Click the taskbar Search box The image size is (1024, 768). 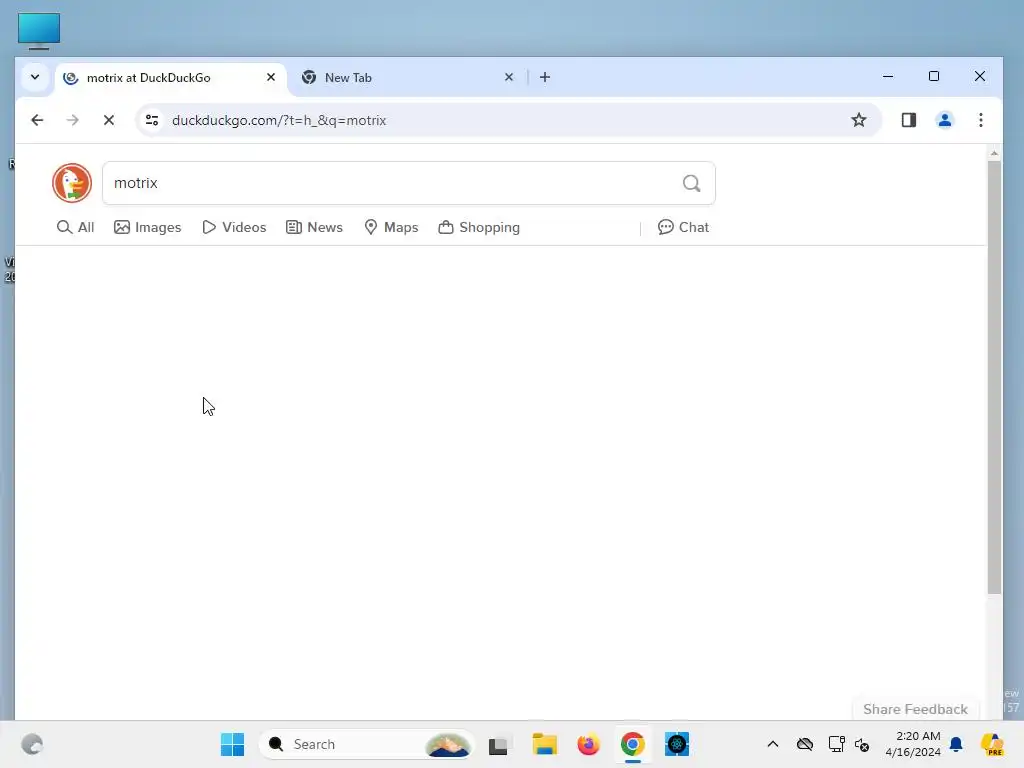(367, 744)
